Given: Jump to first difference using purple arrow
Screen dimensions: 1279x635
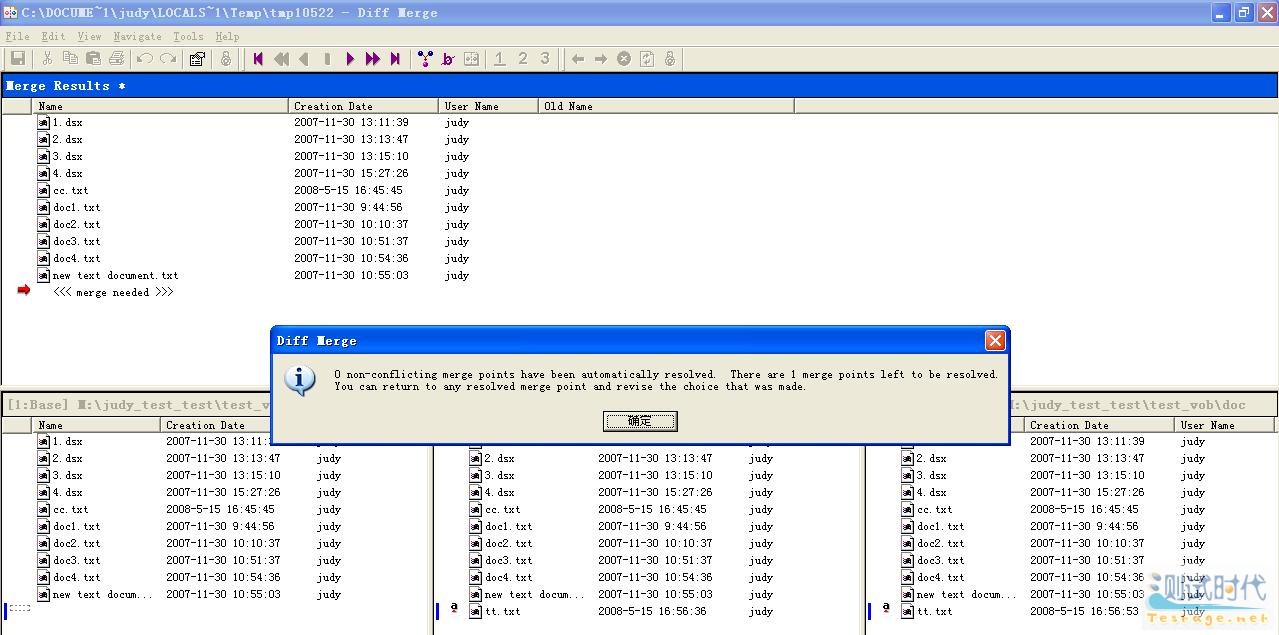Looking at the screenshot, I should tap(258, 59).
